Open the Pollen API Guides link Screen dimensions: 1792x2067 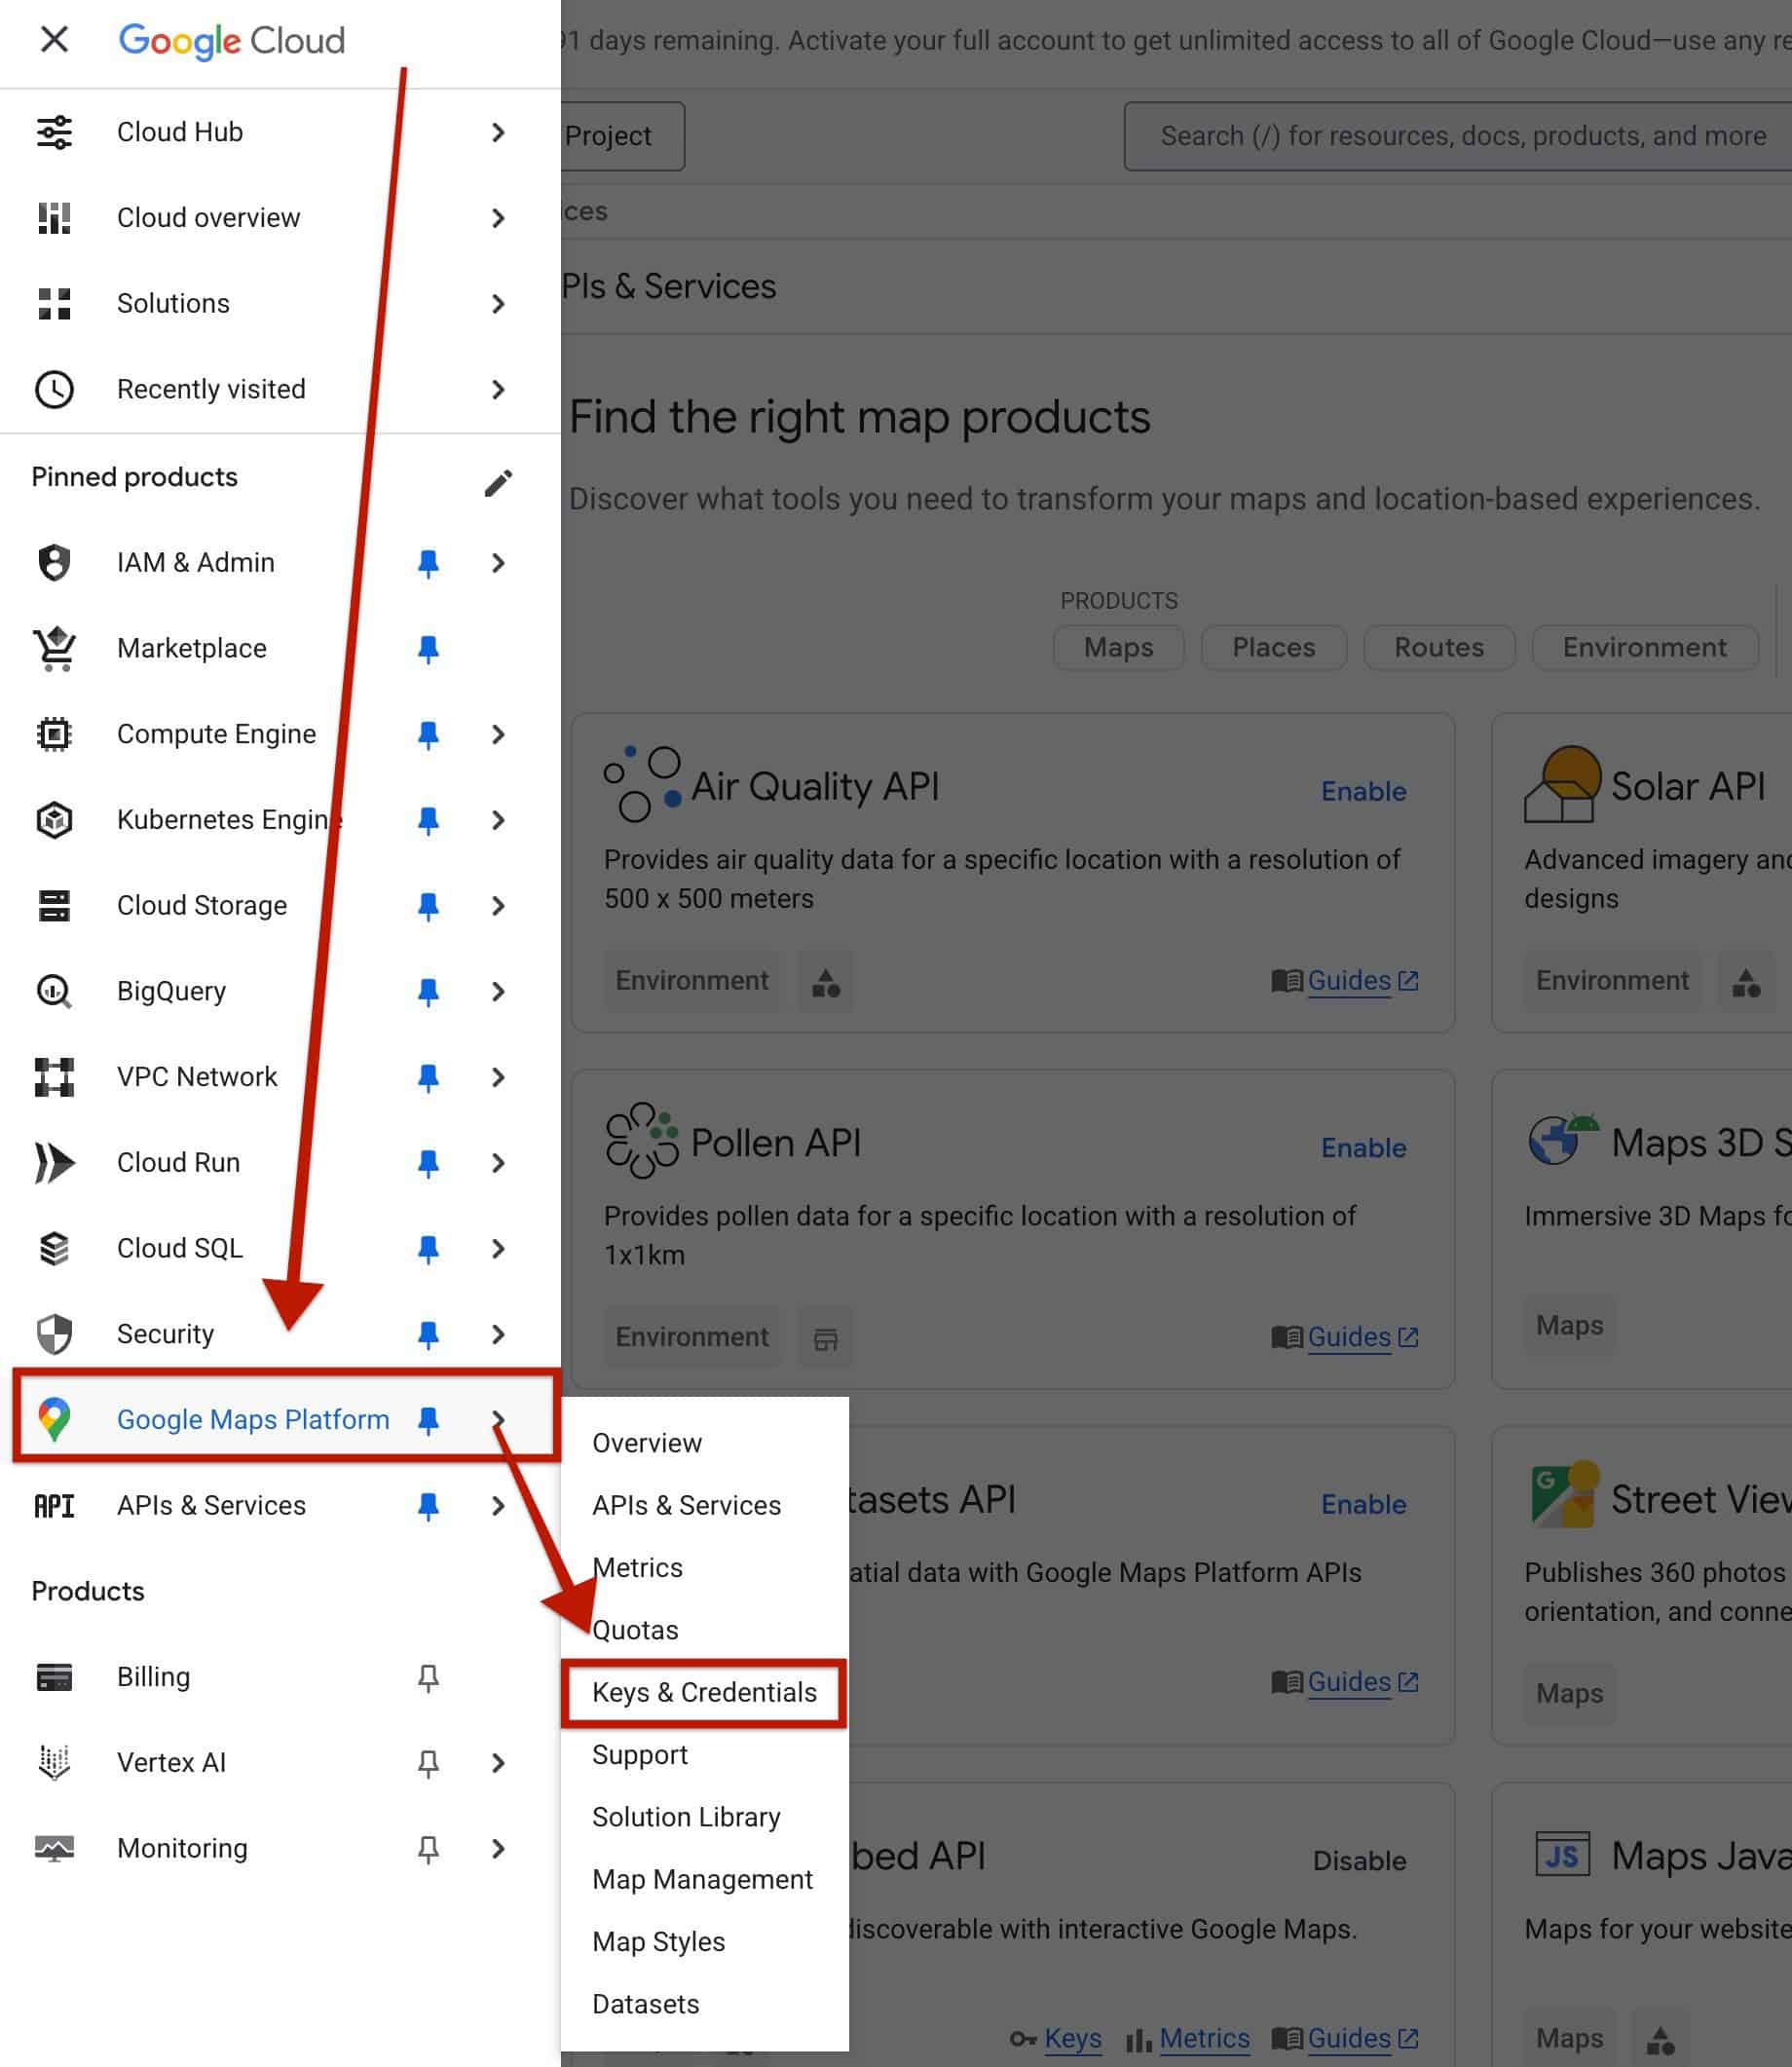[x=1348, y=1337]
